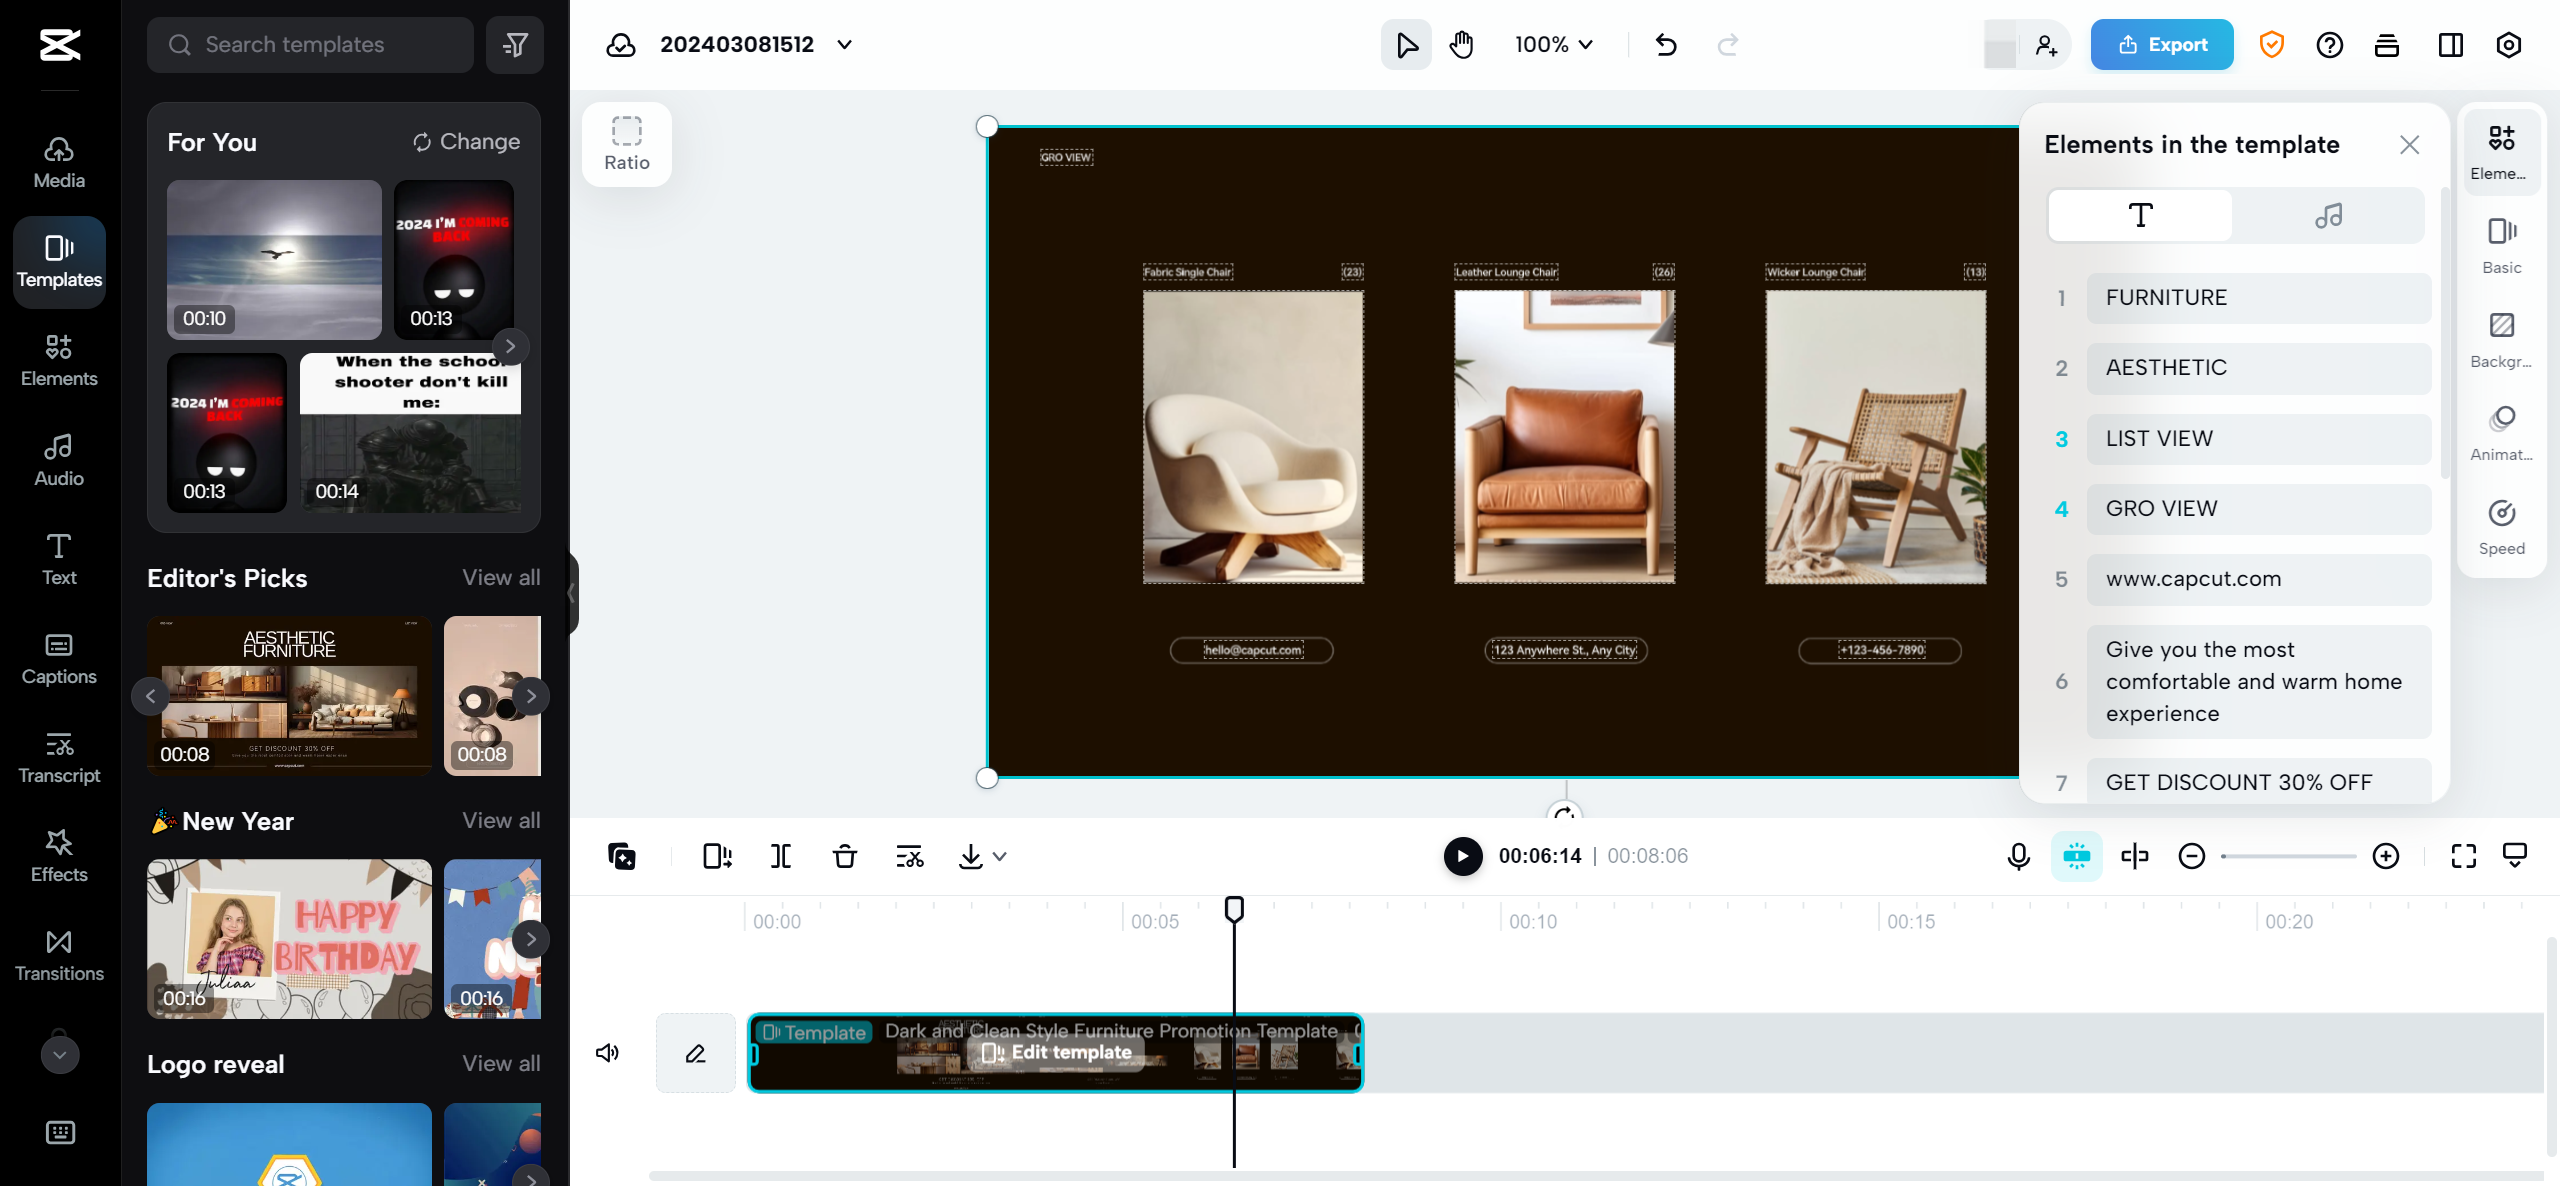This screenshot has width=2560, height=1186.
Task: Select the text tab in template elements
Action: tap(2140, 214)
